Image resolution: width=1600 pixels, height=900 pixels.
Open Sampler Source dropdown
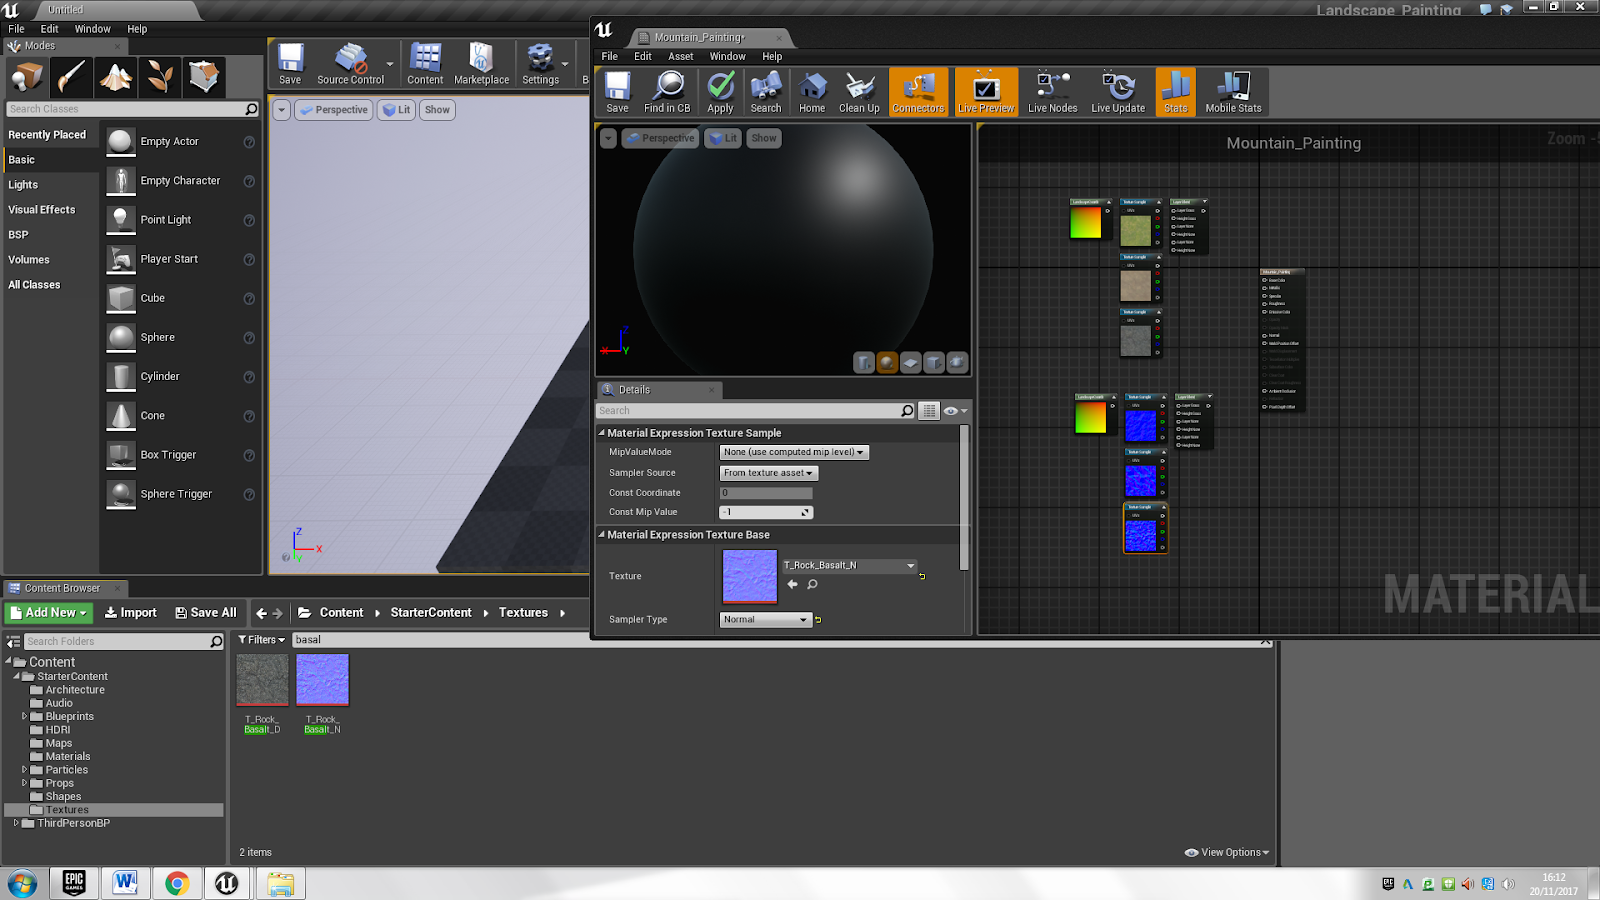pyautogui.click(x=769, y=473)
